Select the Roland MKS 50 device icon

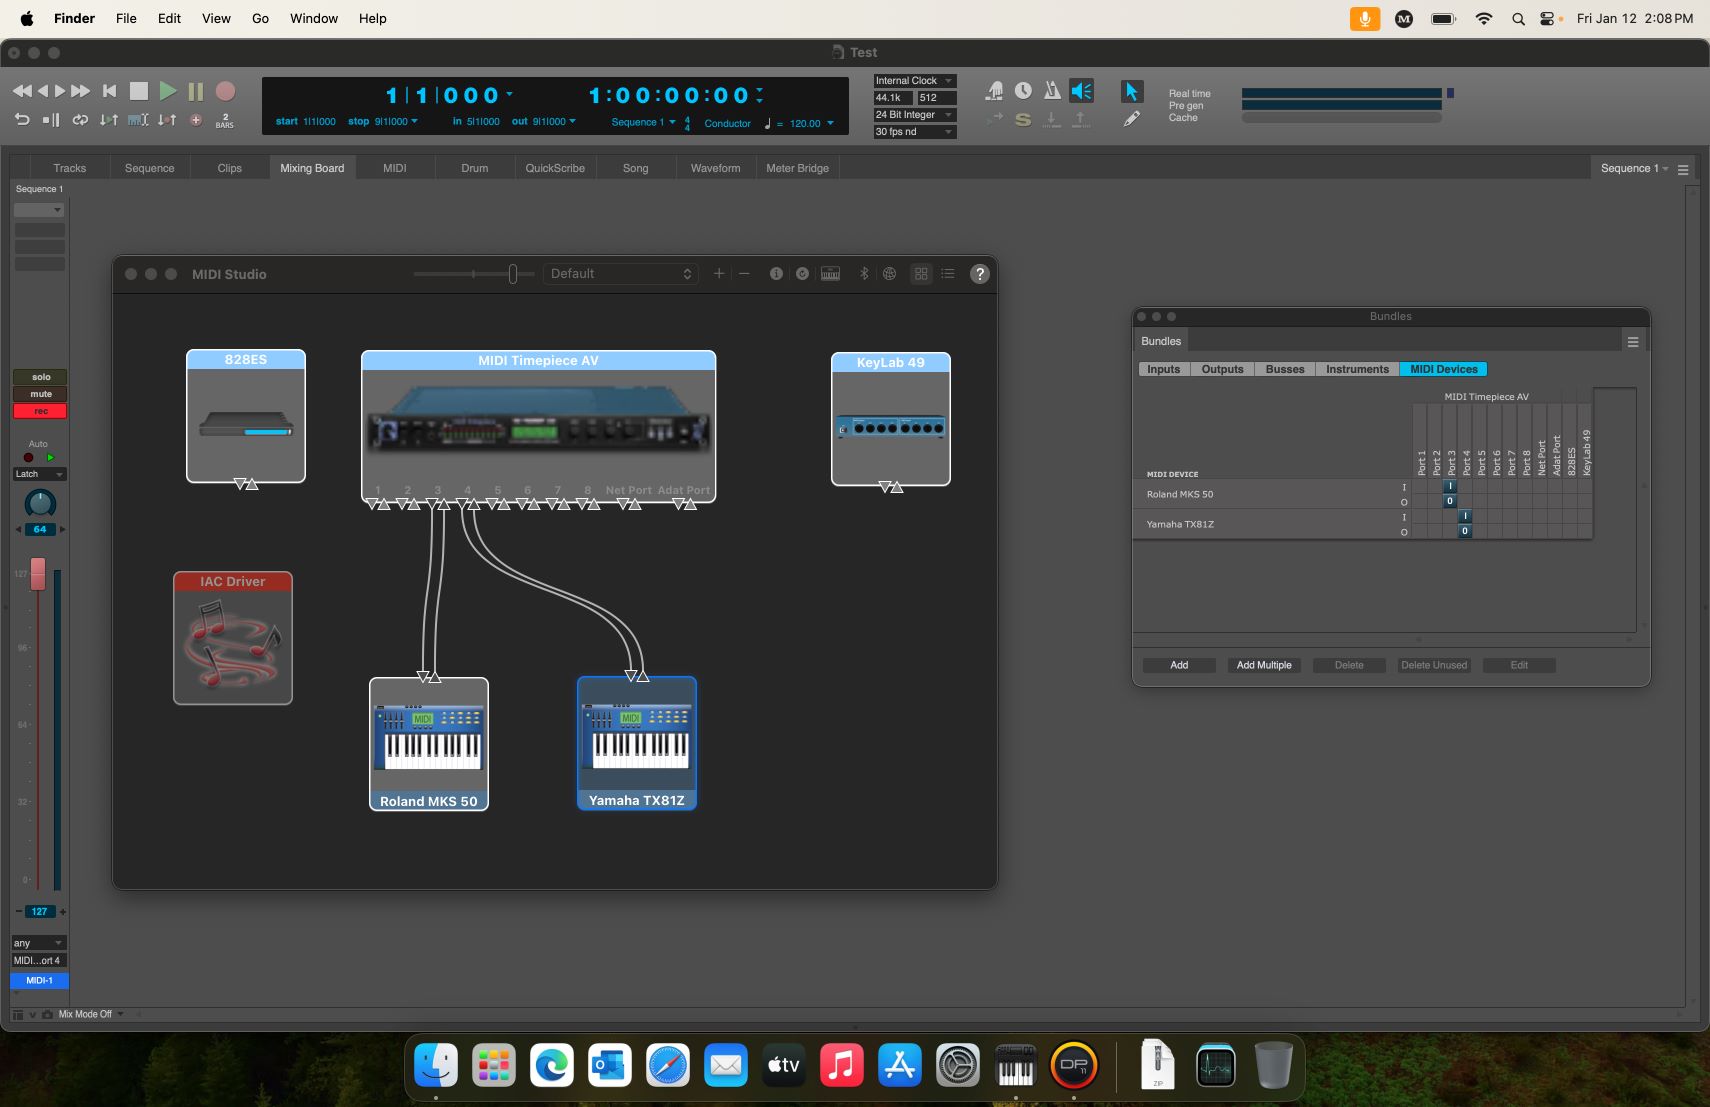[x=429, y=744]
